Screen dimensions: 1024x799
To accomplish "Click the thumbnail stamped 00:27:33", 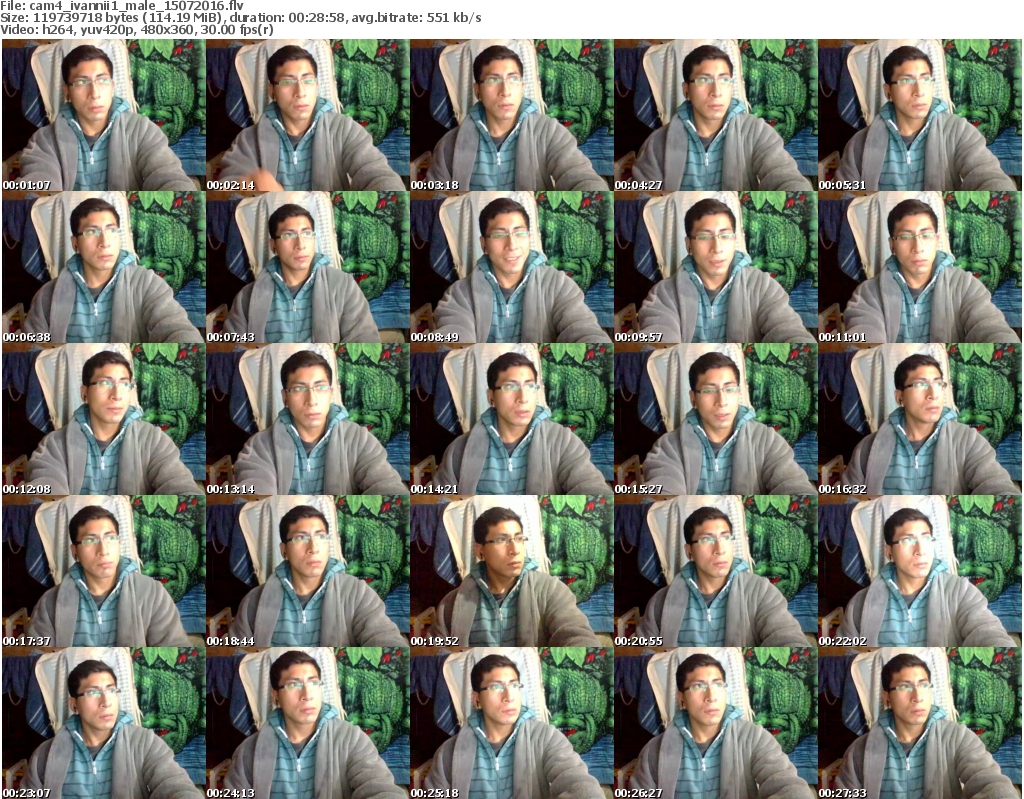I will 920,723.
